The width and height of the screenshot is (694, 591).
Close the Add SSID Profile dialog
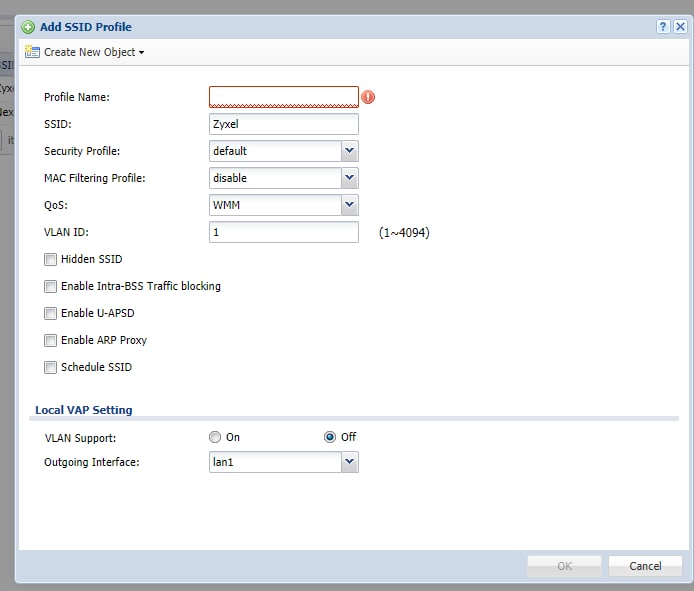[x=680, y=27]
